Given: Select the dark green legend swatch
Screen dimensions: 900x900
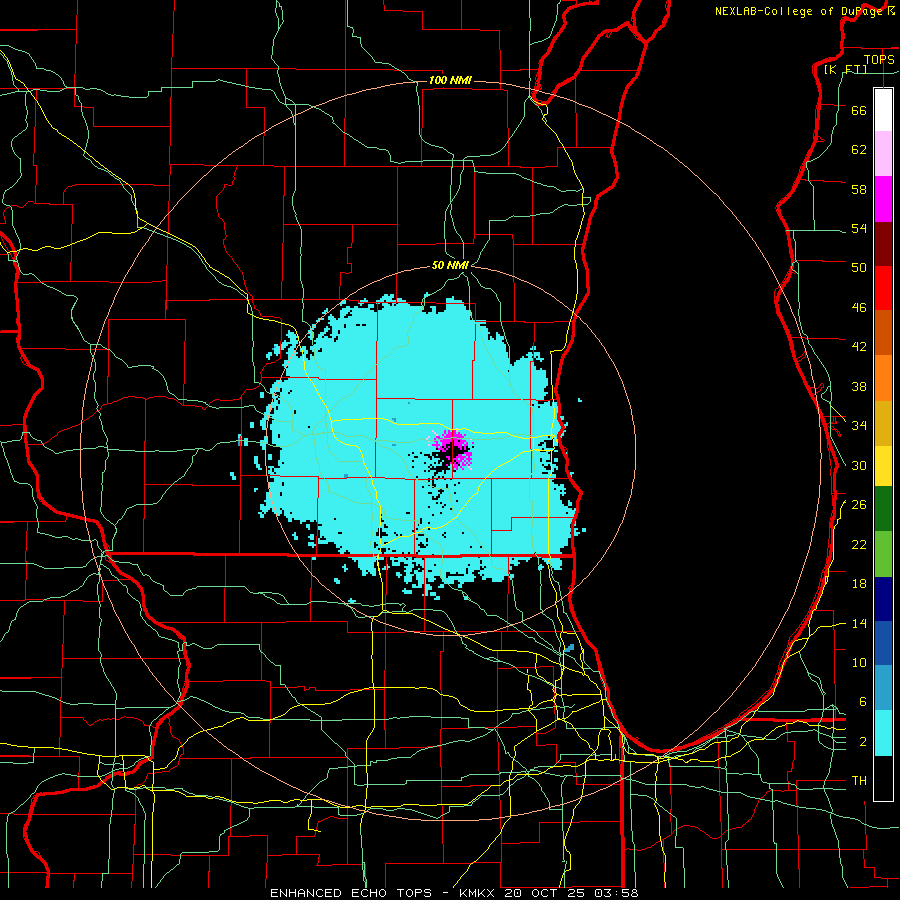Looking at the screenshot, I should pyautogui.click(x=883, y=509).
